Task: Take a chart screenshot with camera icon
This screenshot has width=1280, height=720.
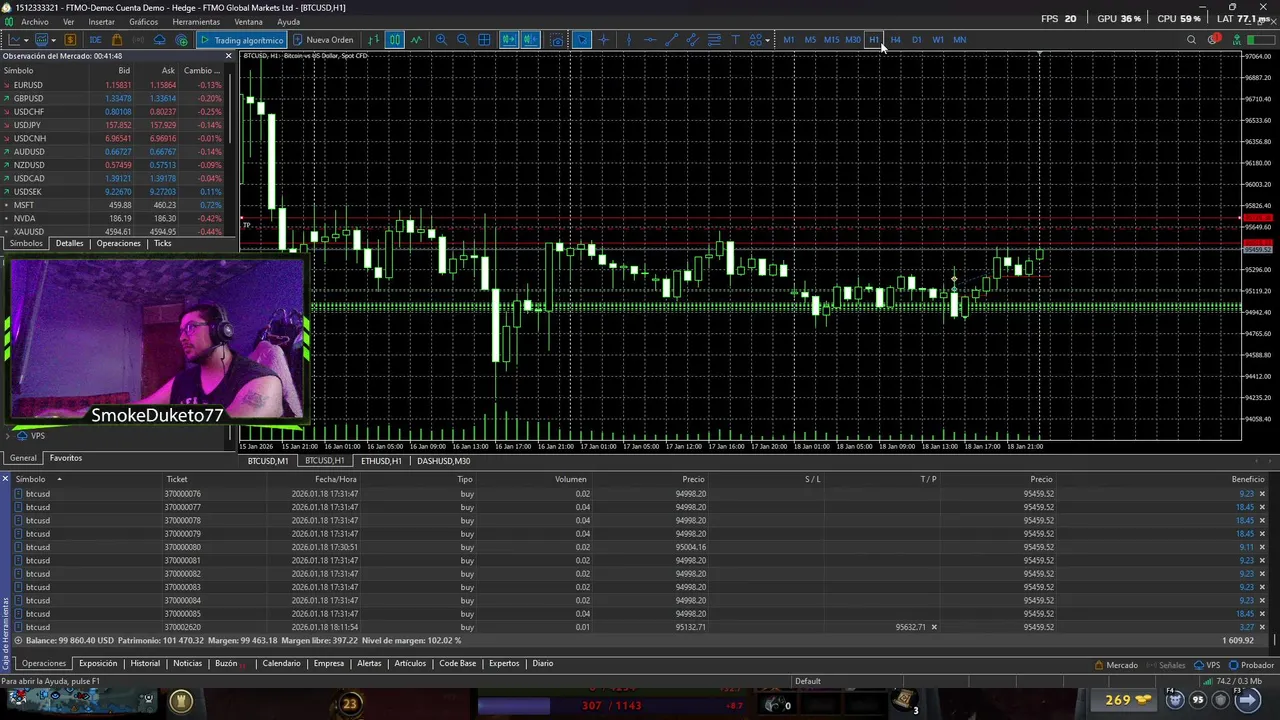Action: point(557,40)
